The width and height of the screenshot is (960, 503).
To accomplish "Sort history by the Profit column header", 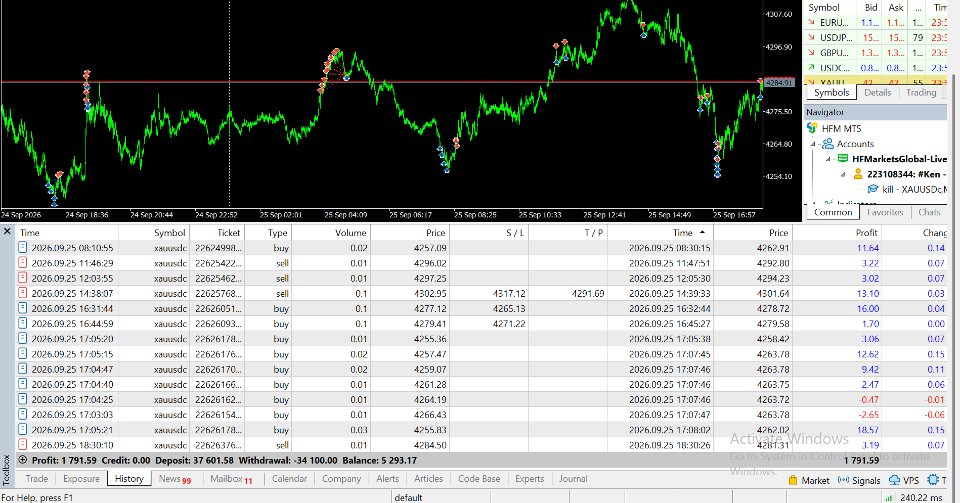I will point(837,233).
